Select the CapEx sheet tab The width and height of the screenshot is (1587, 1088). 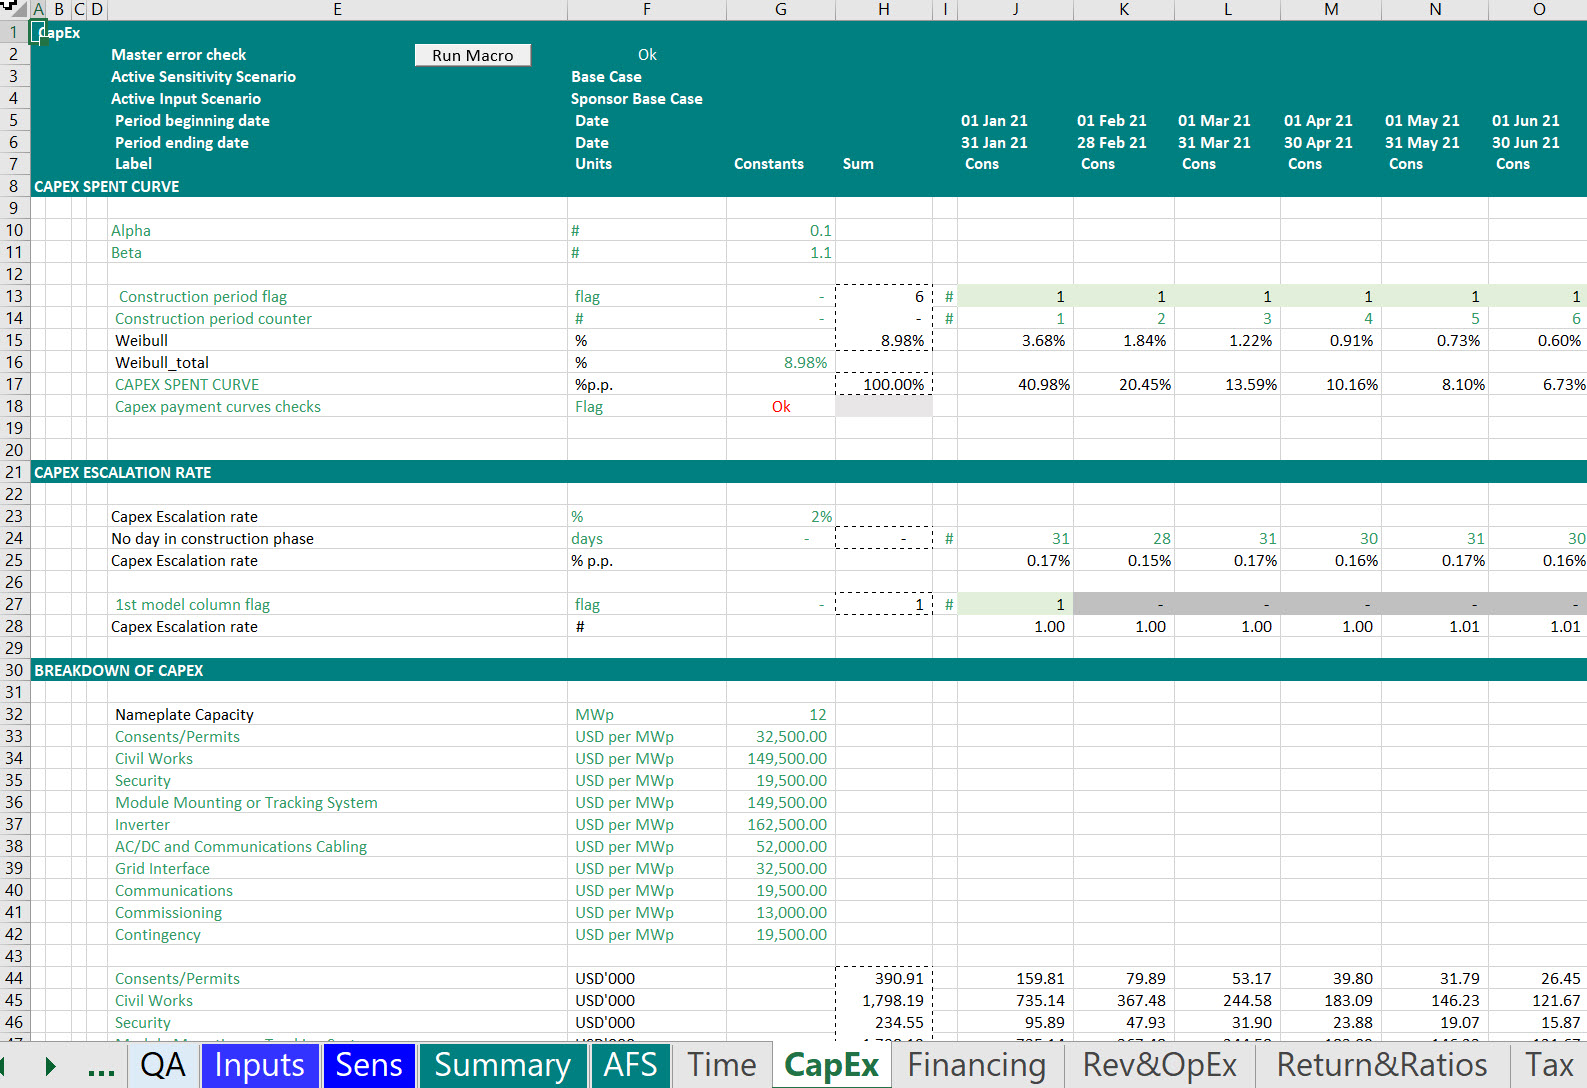pyautogui.click(x=831, y=1065)
